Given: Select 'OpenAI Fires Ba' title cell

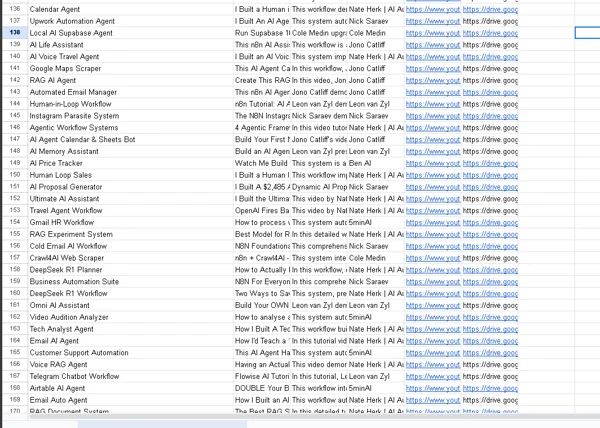Looking at the screenshot, I should coord(262,211).
